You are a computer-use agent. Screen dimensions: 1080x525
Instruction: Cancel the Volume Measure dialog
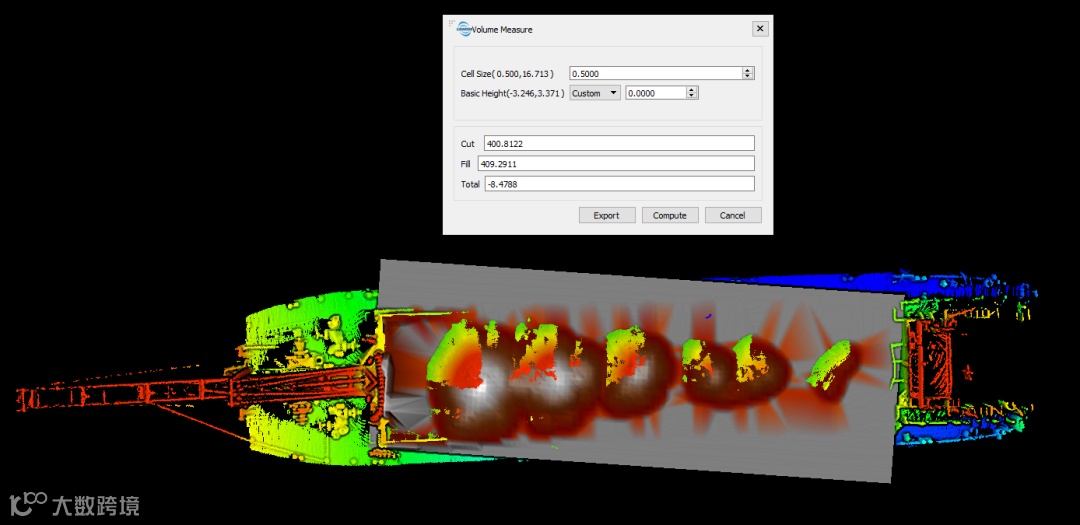(733, 215)
